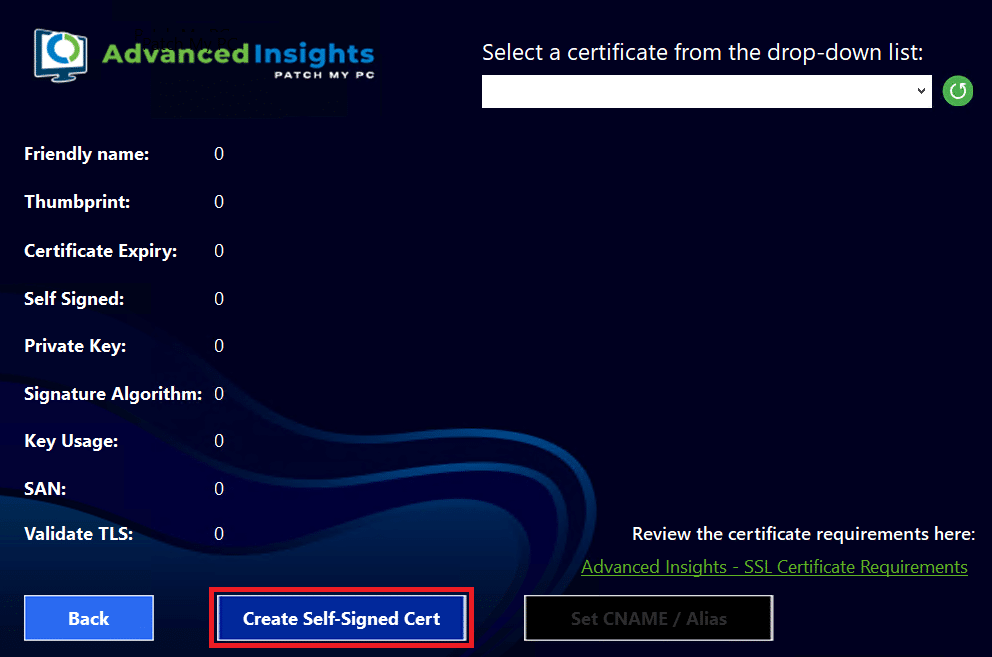Select the Key Usage label

point(71,441)
